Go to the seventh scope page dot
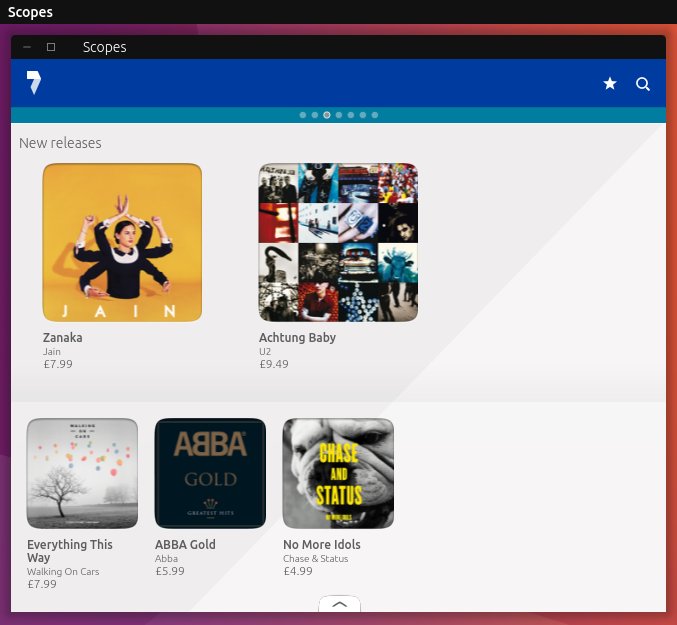The height and width of the screenshot is (625, 677). click(375, 115)
